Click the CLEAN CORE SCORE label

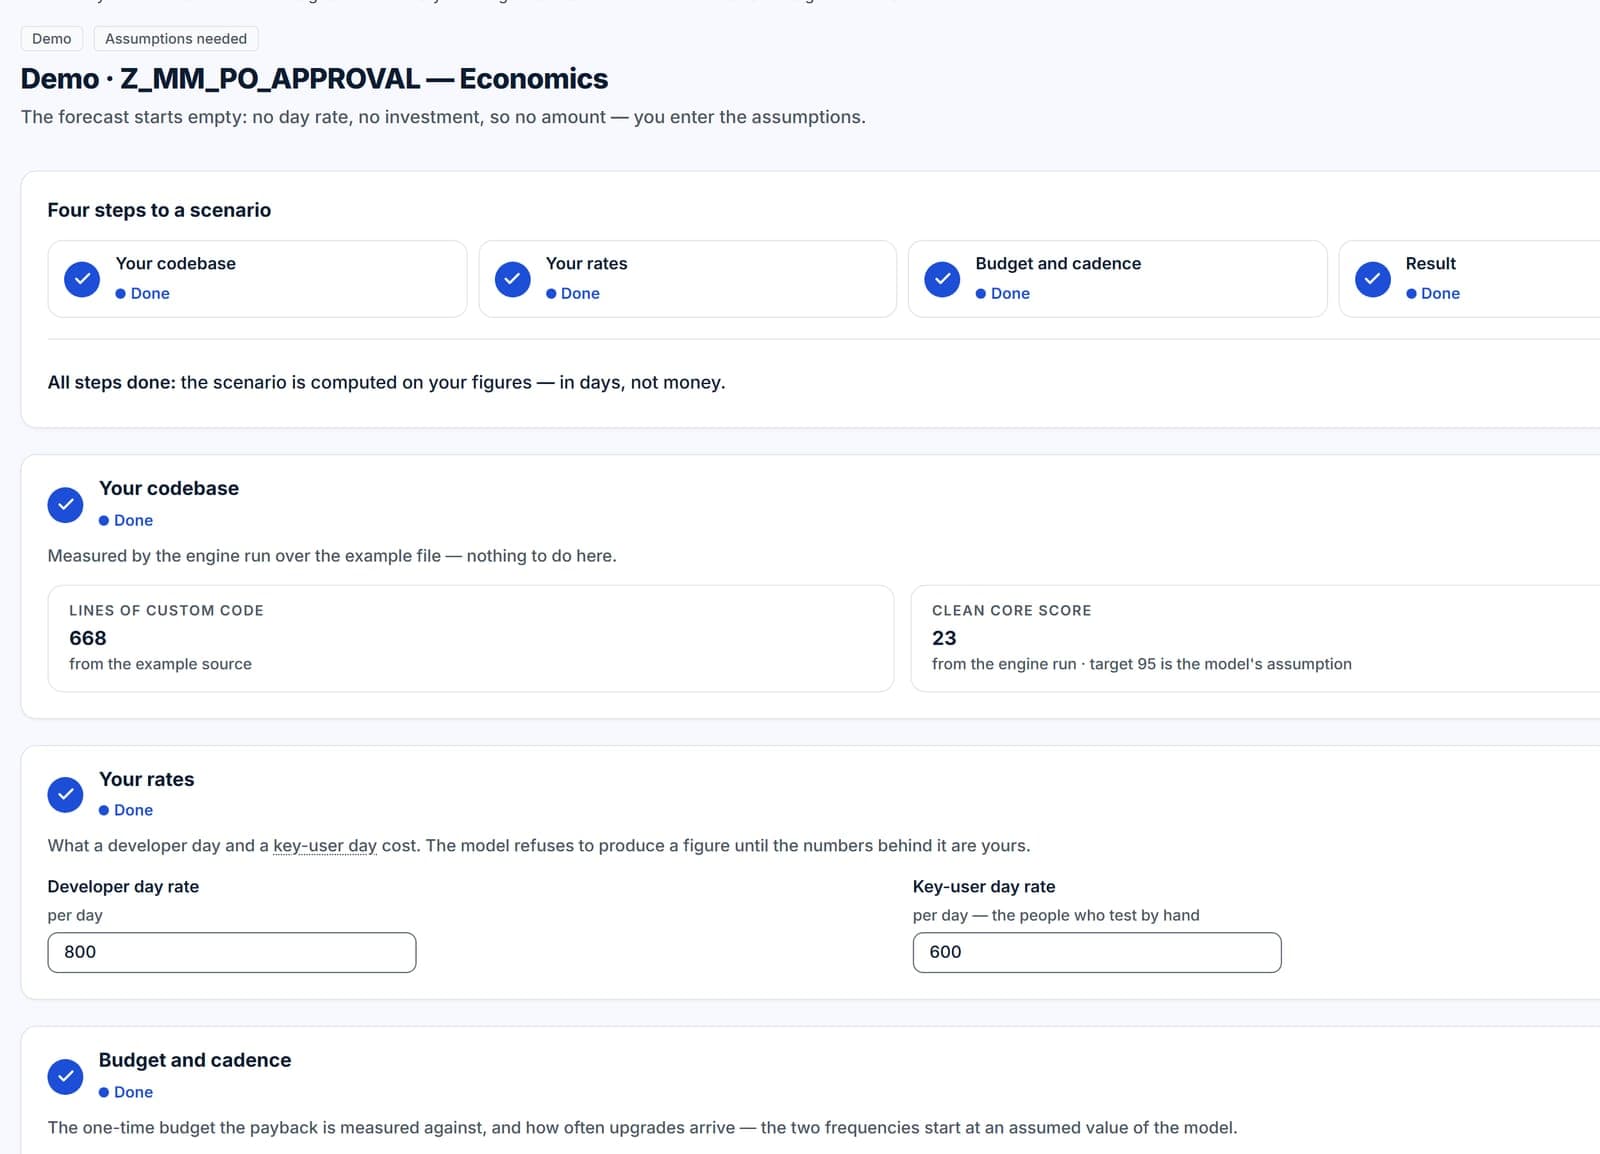1012,611
